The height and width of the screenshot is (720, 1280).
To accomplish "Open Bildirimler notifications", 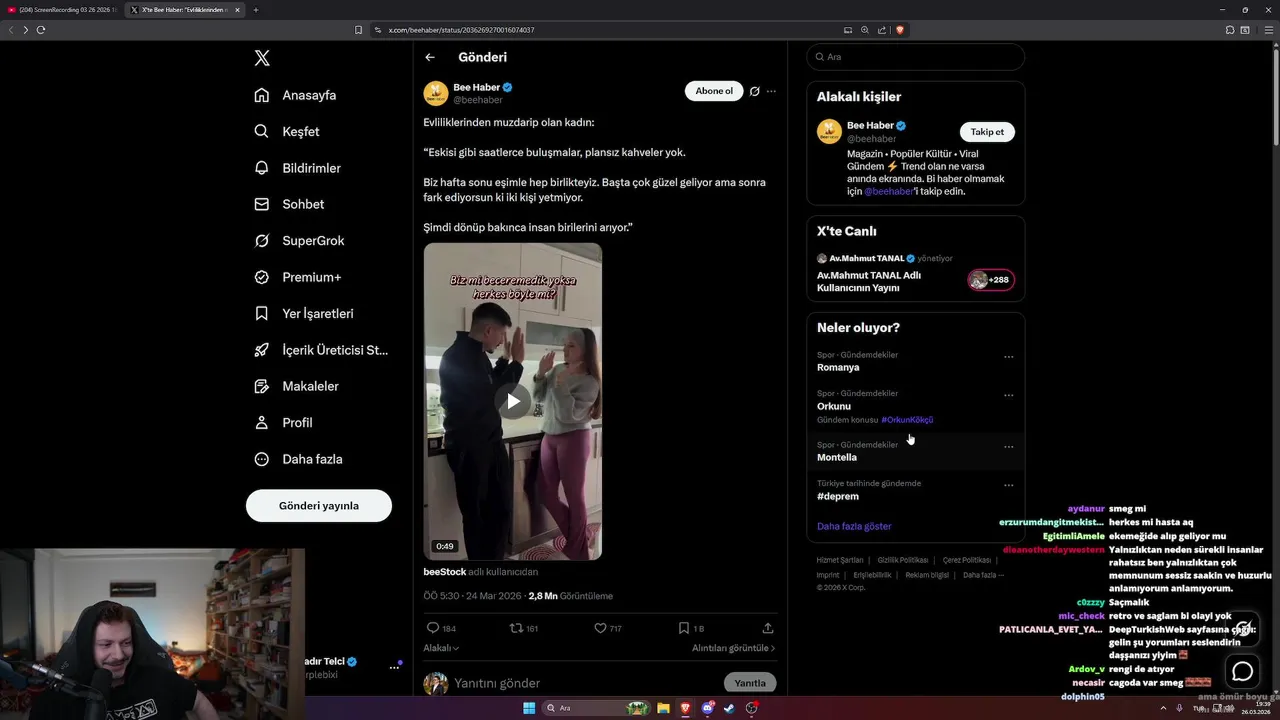I will (297, 168).
